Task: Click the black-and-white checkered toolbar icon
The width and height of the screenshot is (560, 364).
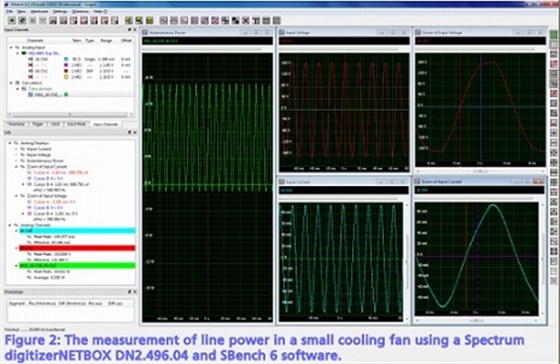Action: tap(235, 21)
